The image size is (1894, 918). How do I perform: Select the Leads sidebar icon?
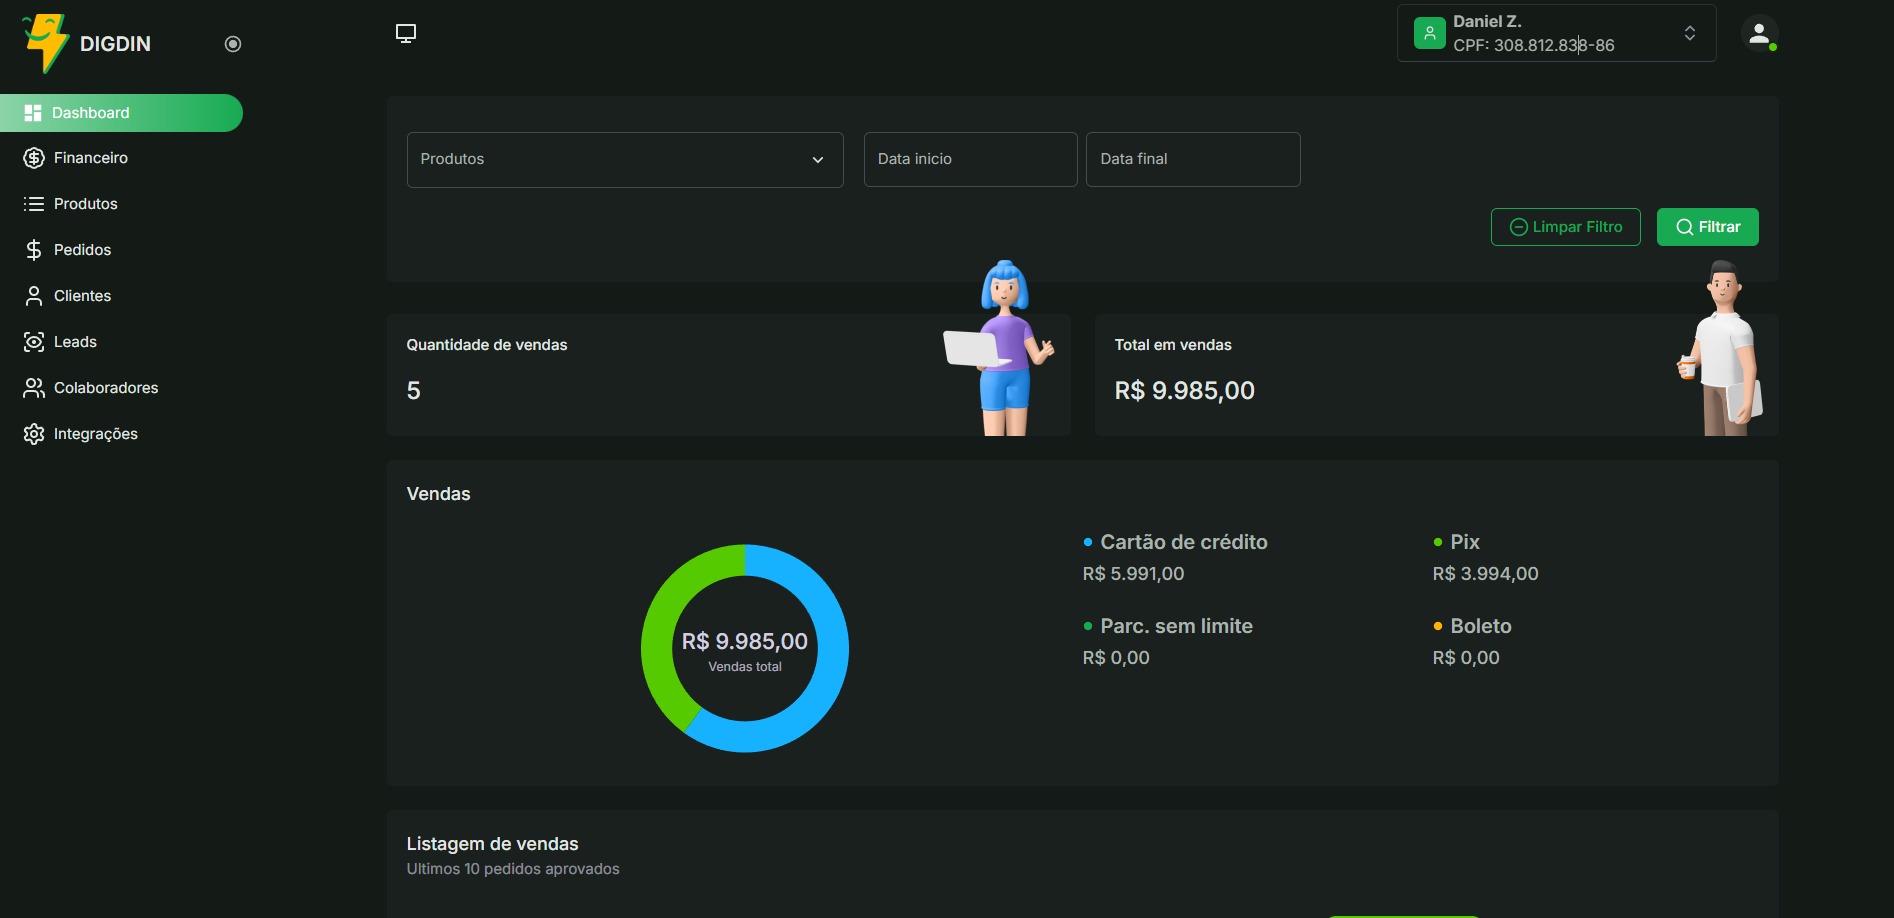pyautogui.click(x=33, y=341)
